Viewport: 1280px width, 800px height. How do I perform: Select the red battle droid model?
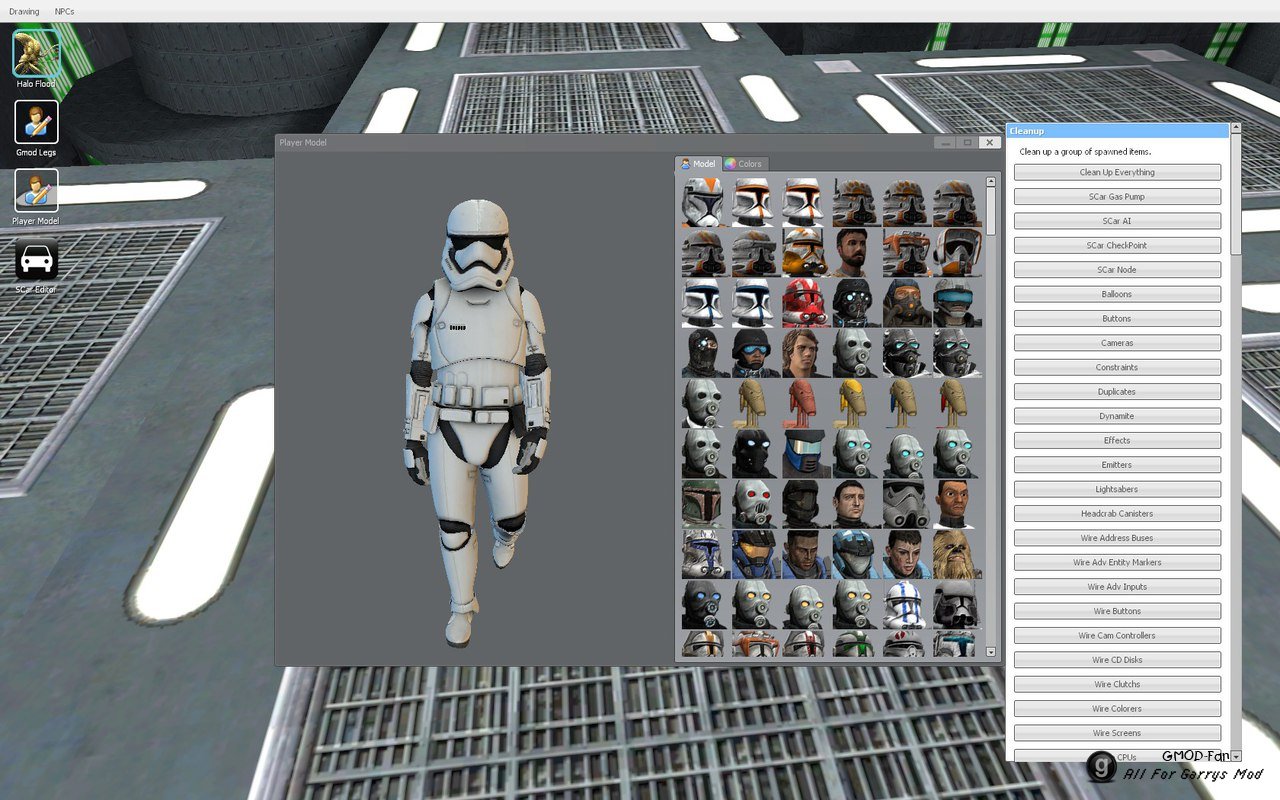[x=807, y=402]
